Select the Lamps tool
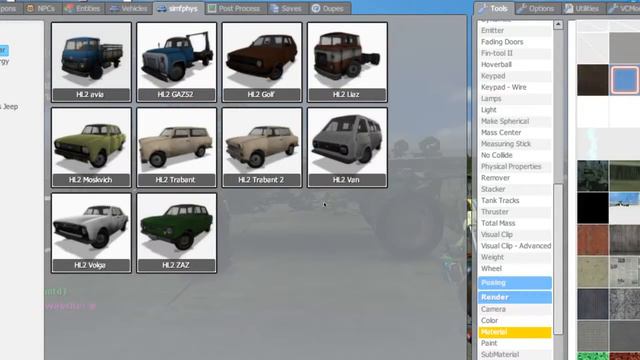 pos(515,99)
